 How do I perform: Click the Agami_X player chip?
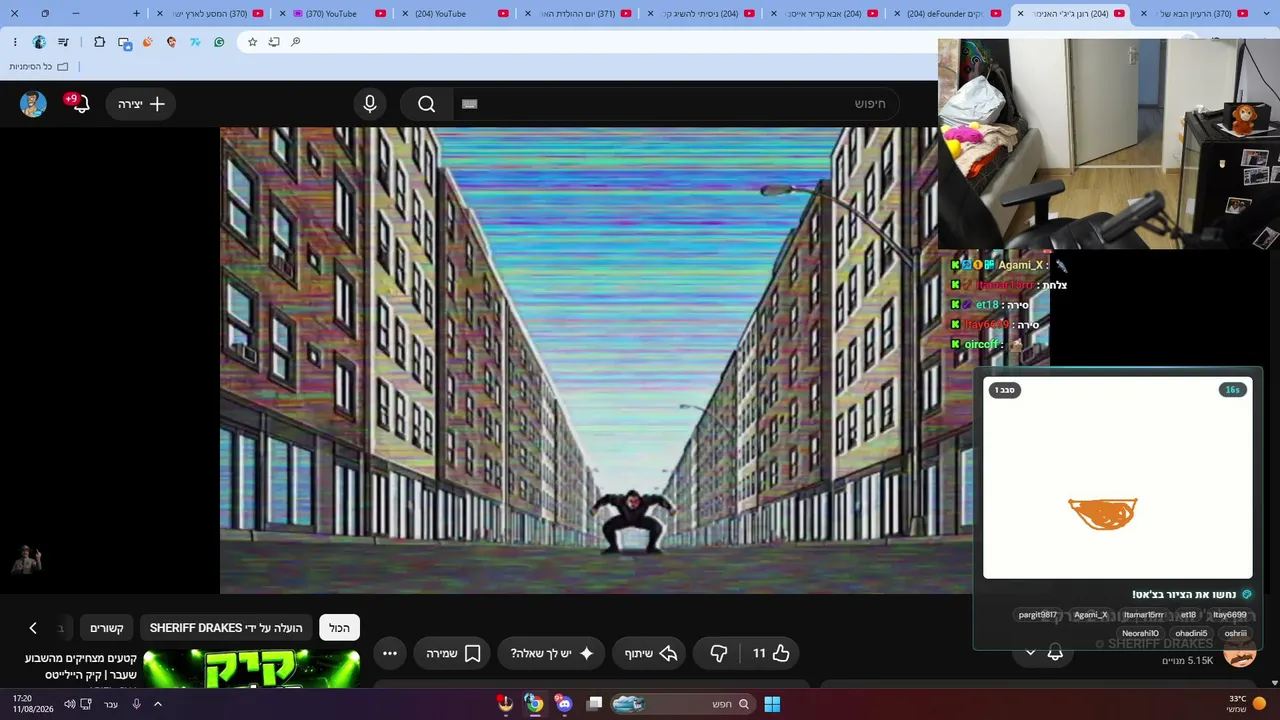coord(1091,615)
